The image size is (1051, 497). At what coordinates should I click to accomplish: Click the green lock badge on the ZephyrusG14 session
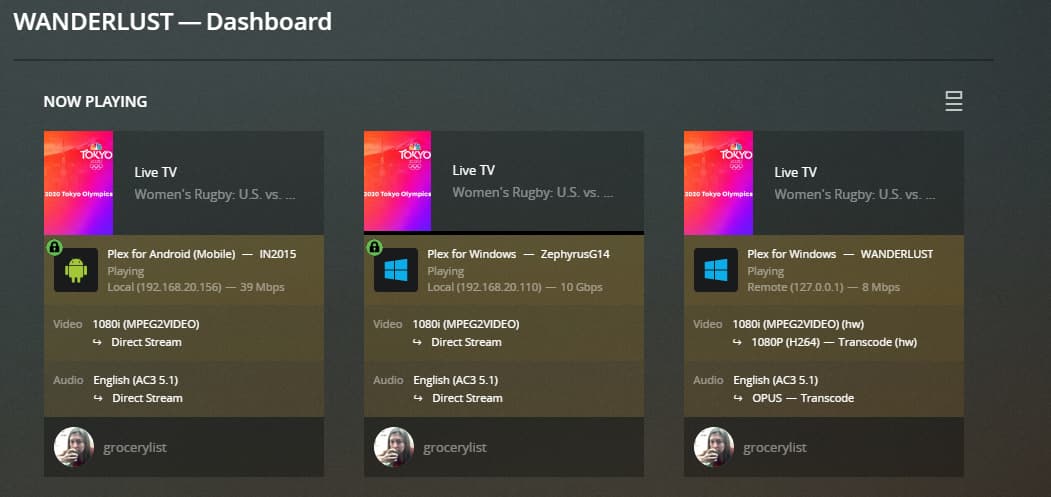point(374,247)
